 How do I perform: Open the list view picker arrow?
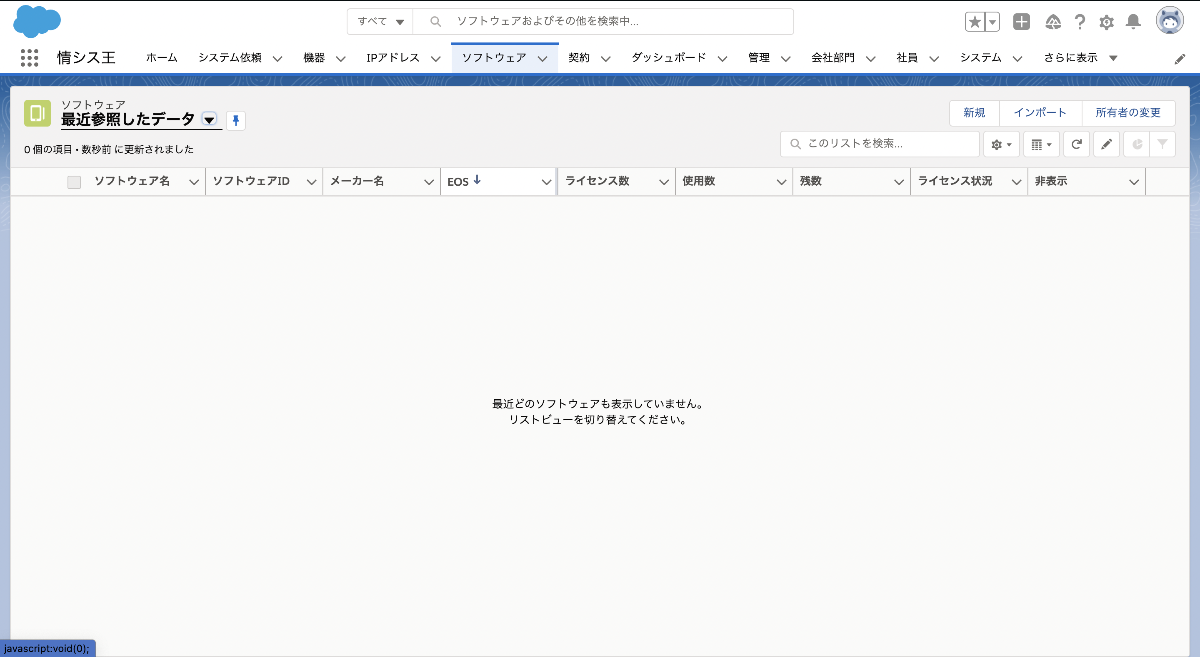[x=209, y=119]
